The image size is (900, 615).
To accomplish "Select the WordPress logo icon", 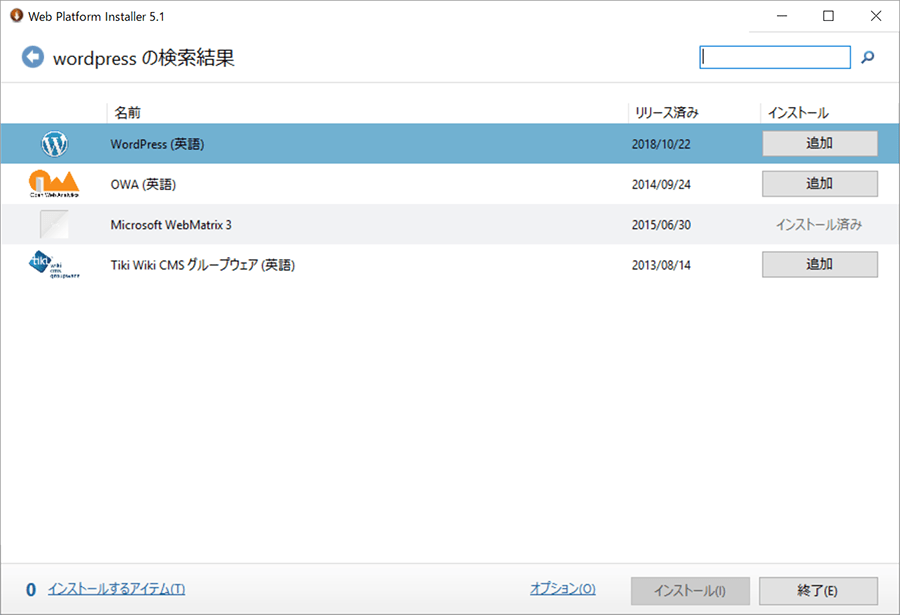I will (x=55, y=144).
